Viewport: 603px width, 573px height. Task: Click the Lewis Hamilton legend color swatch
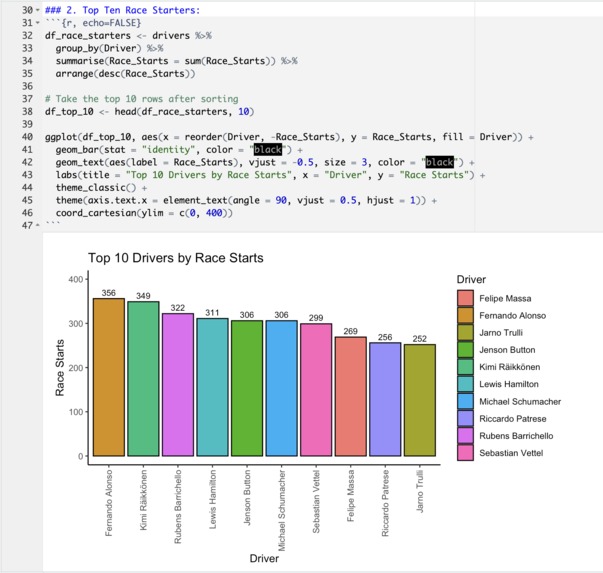[x=465, y=384]
